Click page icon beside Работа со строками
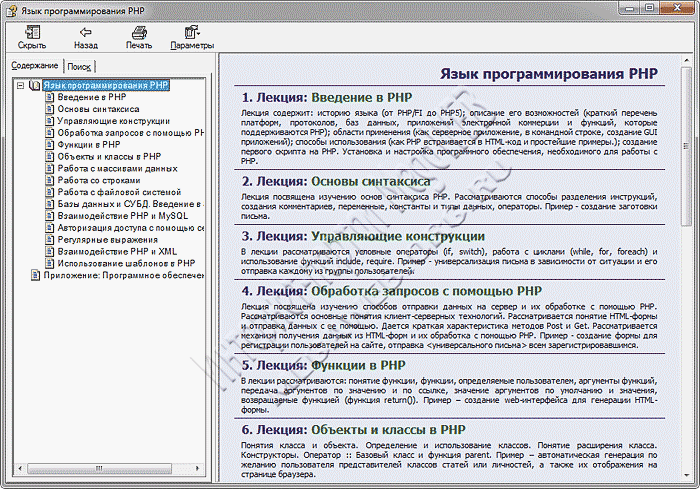700x489 pixels. [50, 180]
